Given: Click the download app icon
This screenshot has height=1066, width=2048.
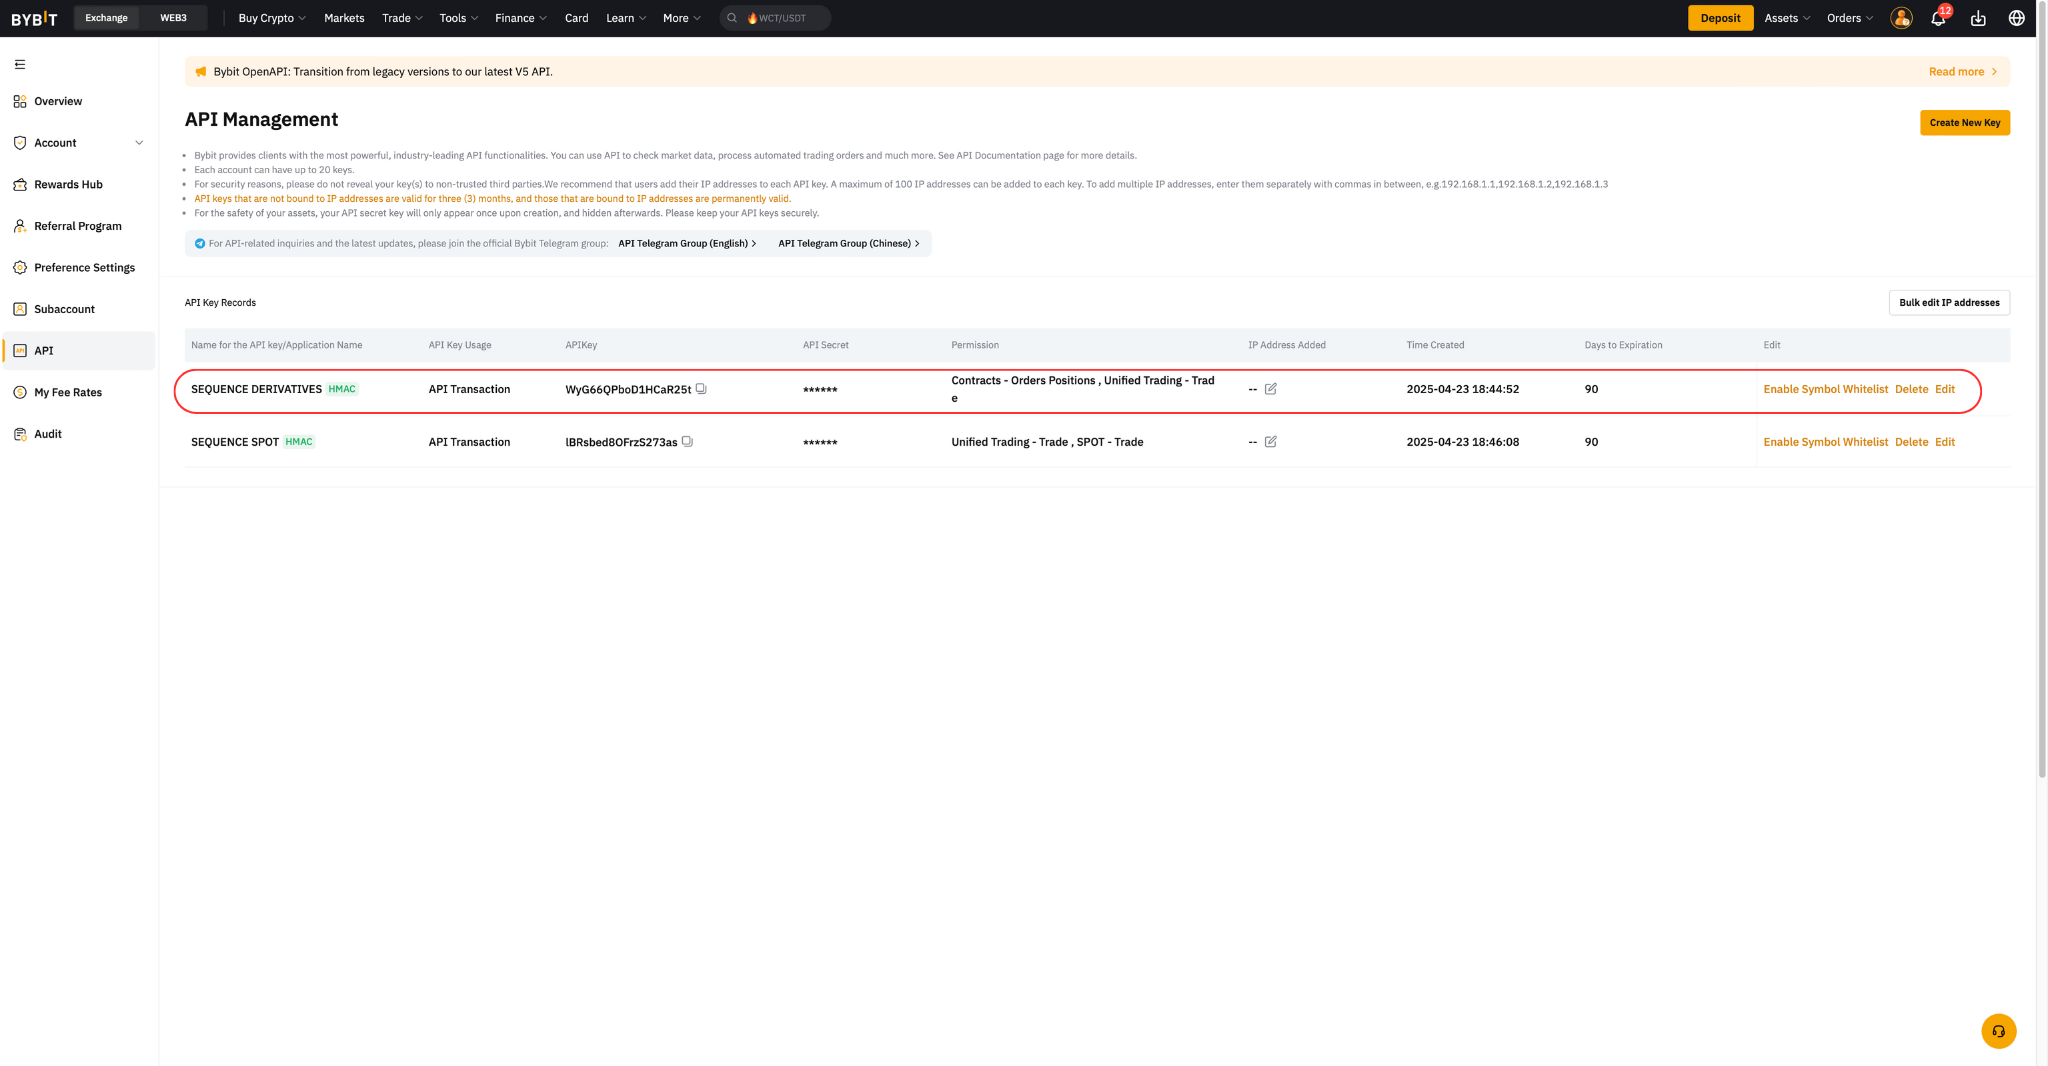Looking at the screenshot, I should pos(1978,18).
